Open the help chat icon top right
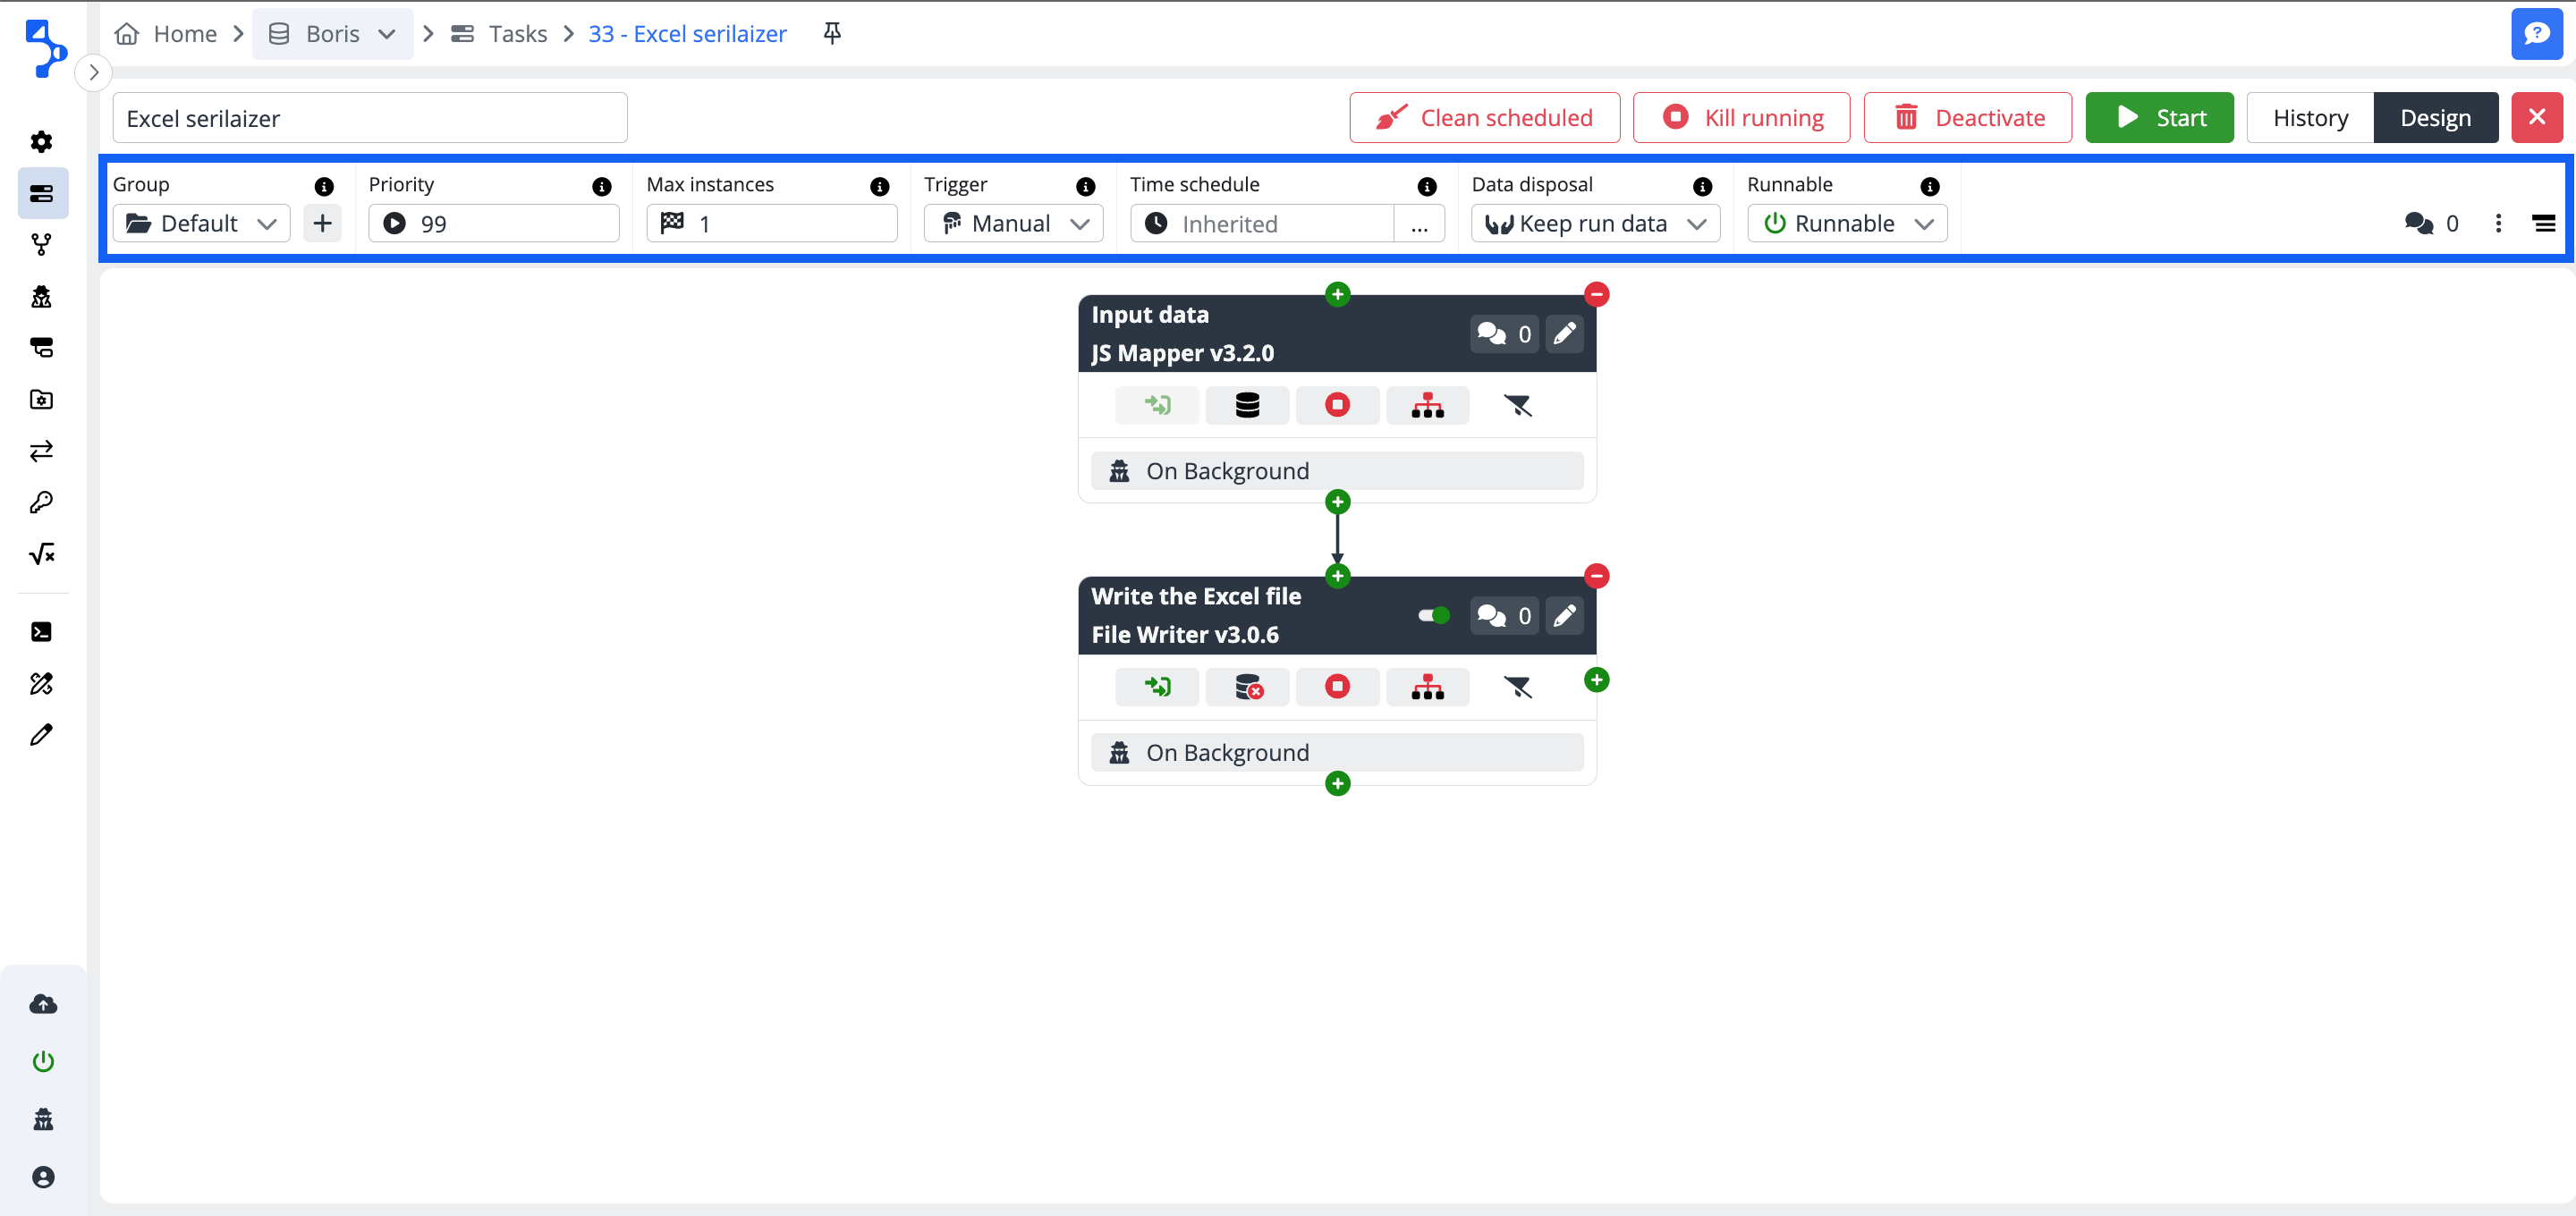This screenshot has height=1216, width=2576. 2536,34
